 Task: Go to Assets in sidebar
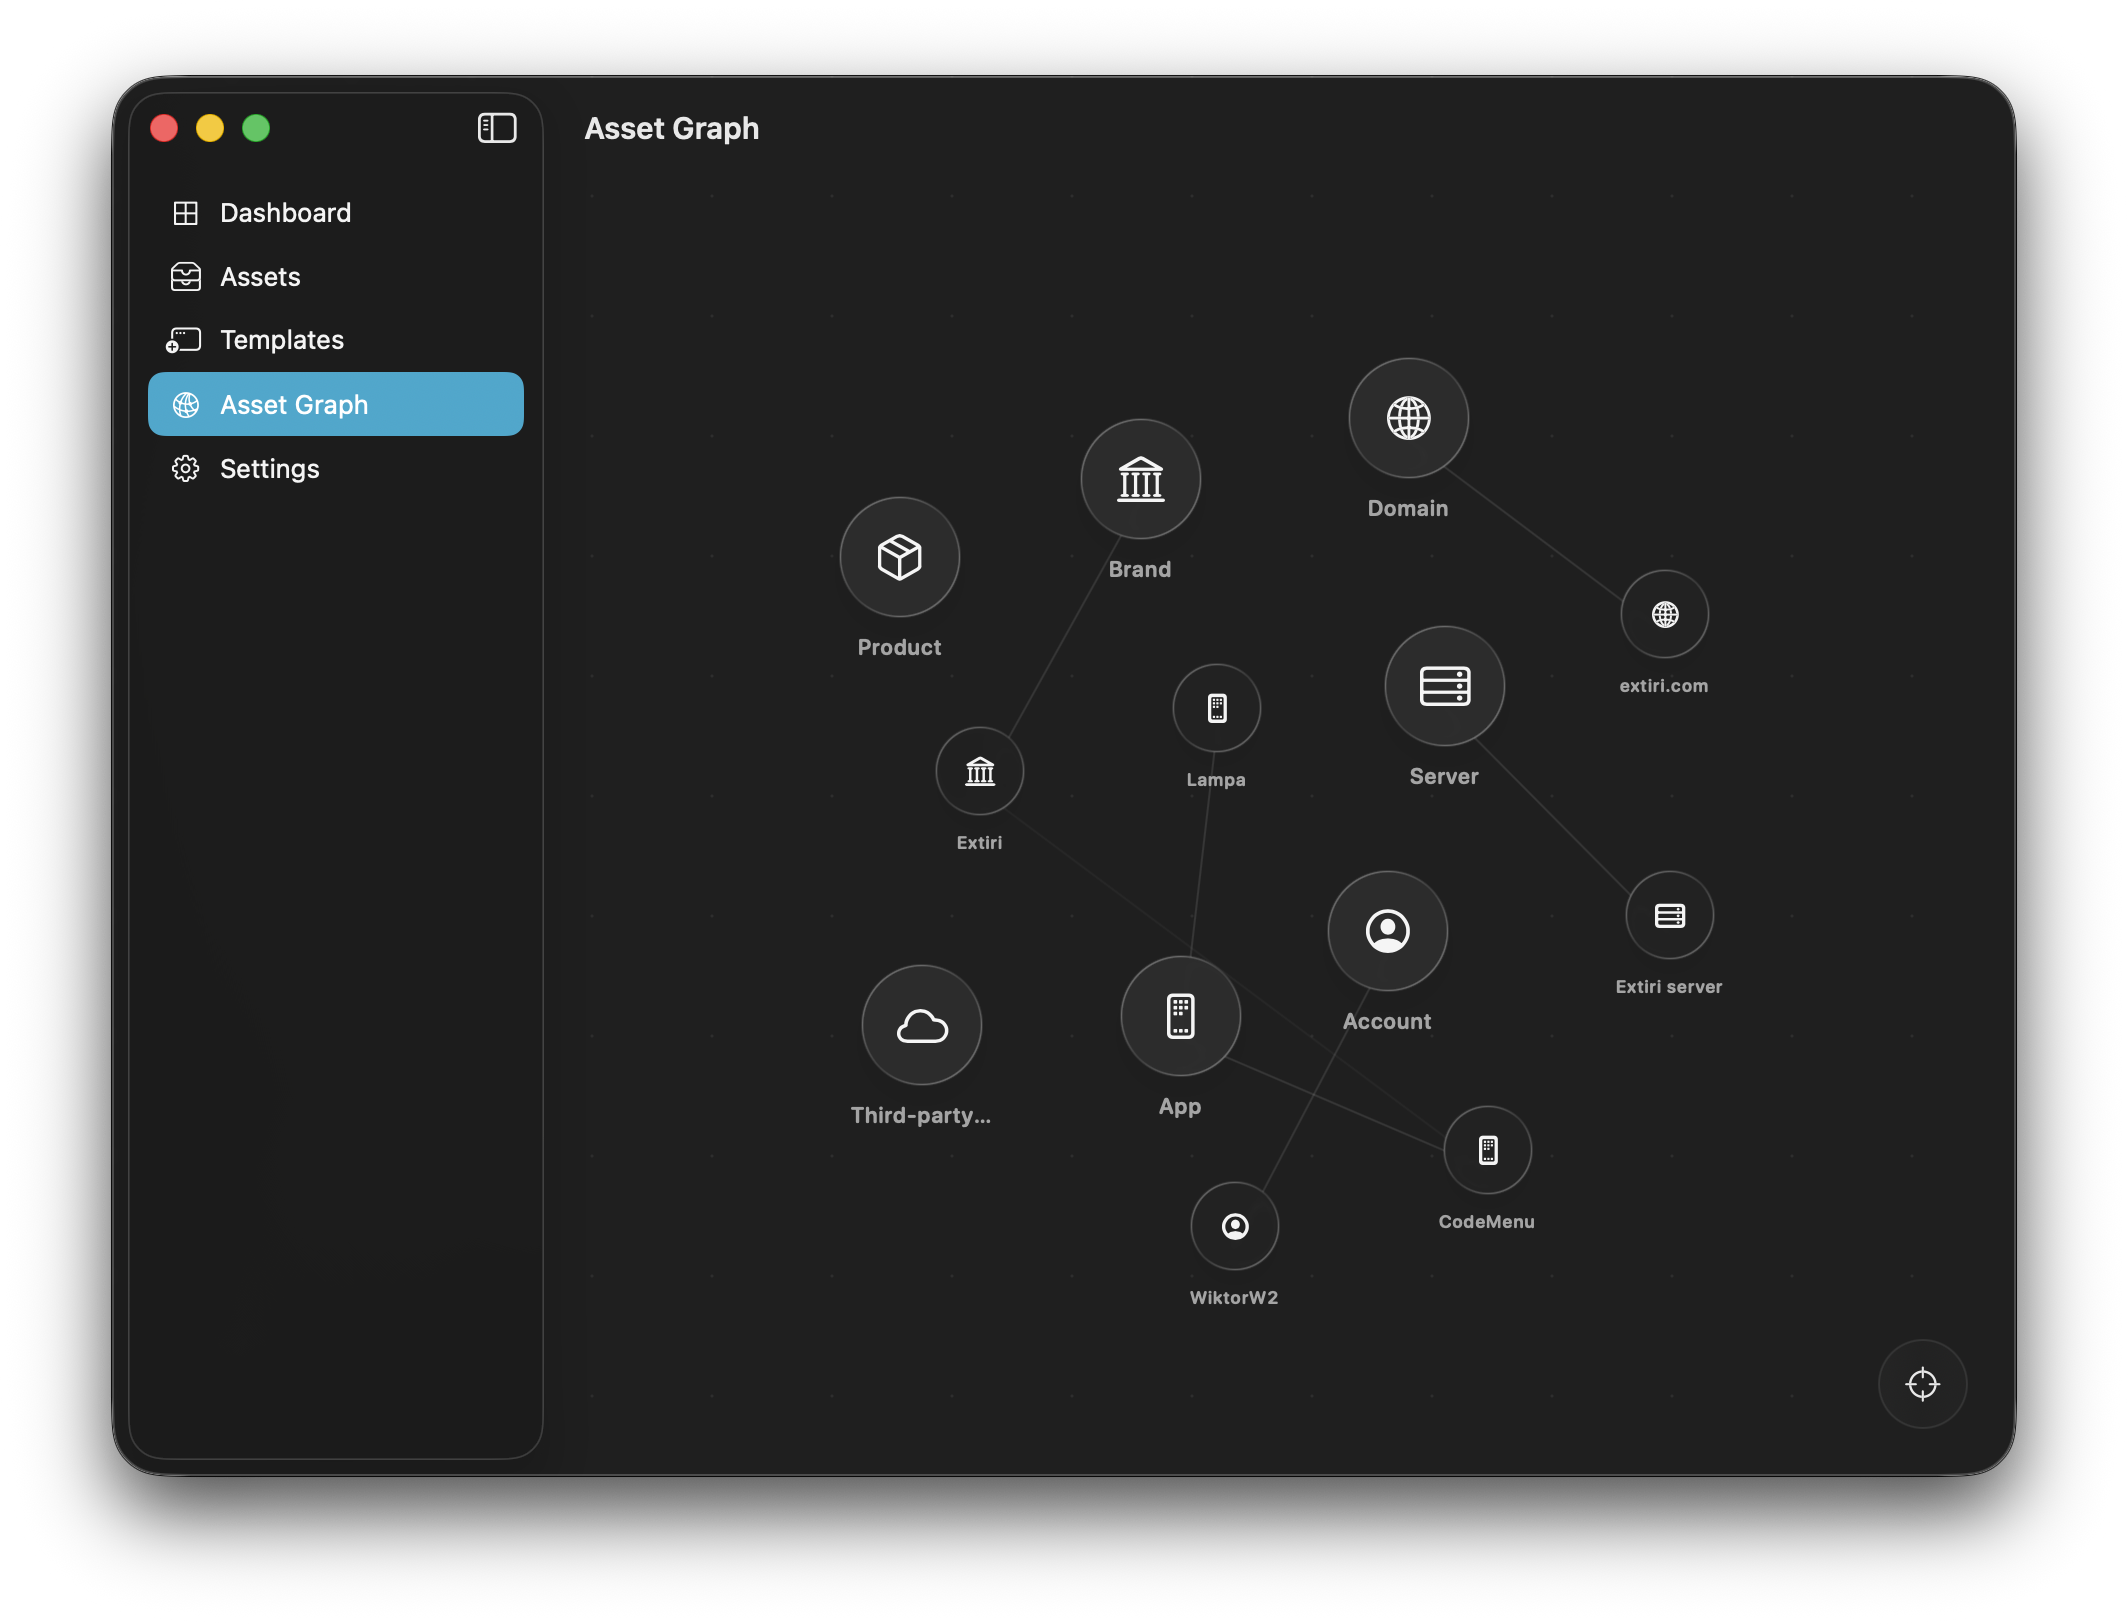tap(260, 277)
